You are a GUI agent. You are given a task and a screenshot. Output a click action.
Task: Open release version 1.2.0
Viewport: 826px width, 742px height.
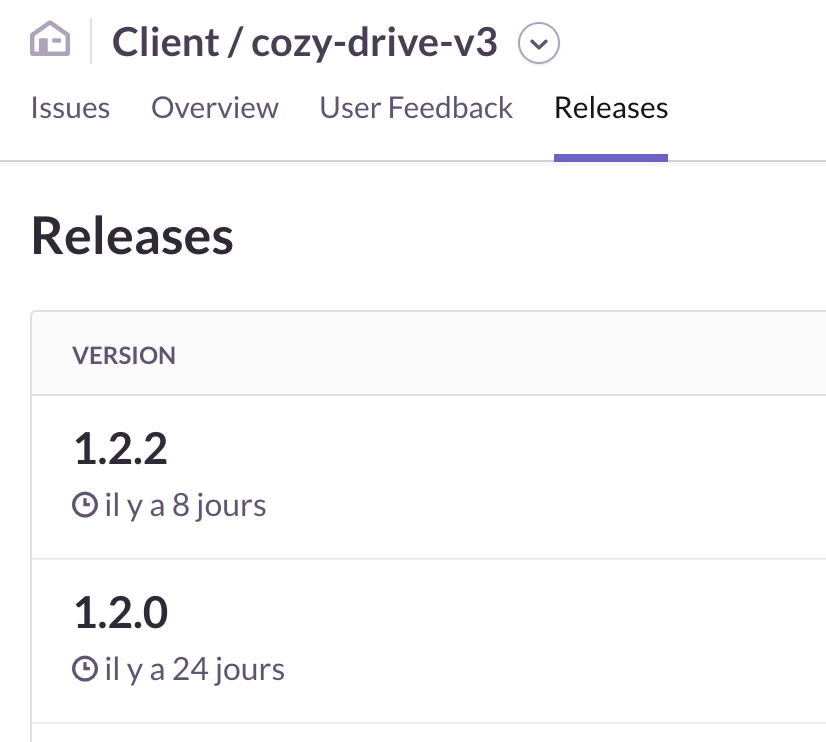(x=121, y=612)
